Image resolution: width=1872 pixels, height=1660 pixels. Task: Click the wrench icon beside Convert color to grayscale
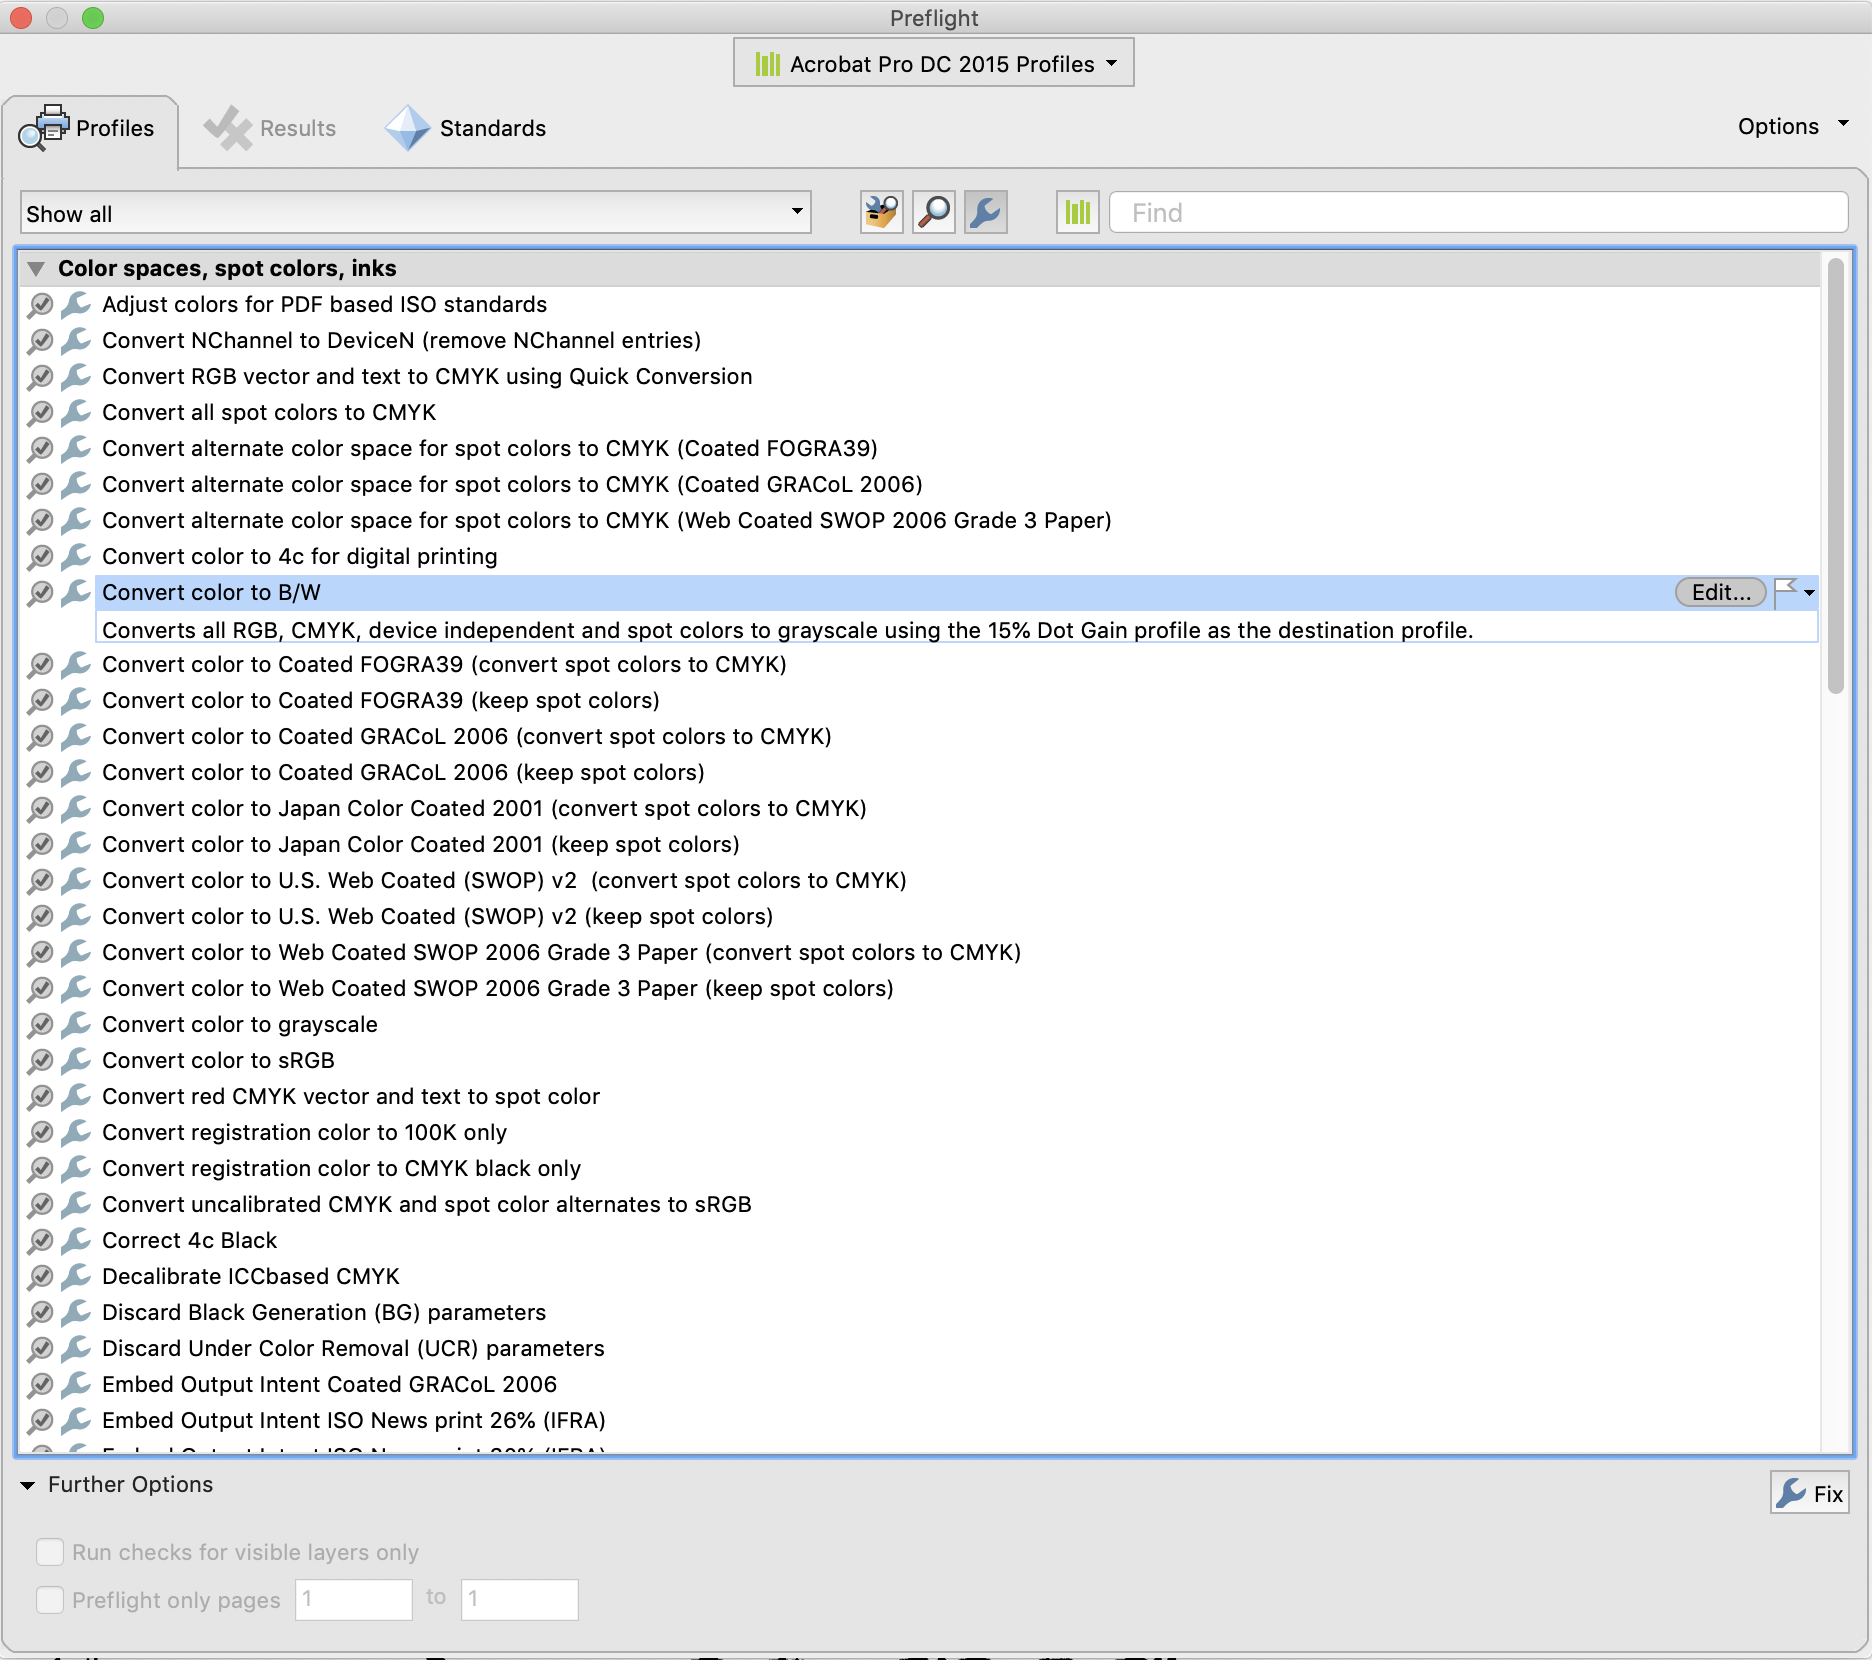coord(75,1024)
